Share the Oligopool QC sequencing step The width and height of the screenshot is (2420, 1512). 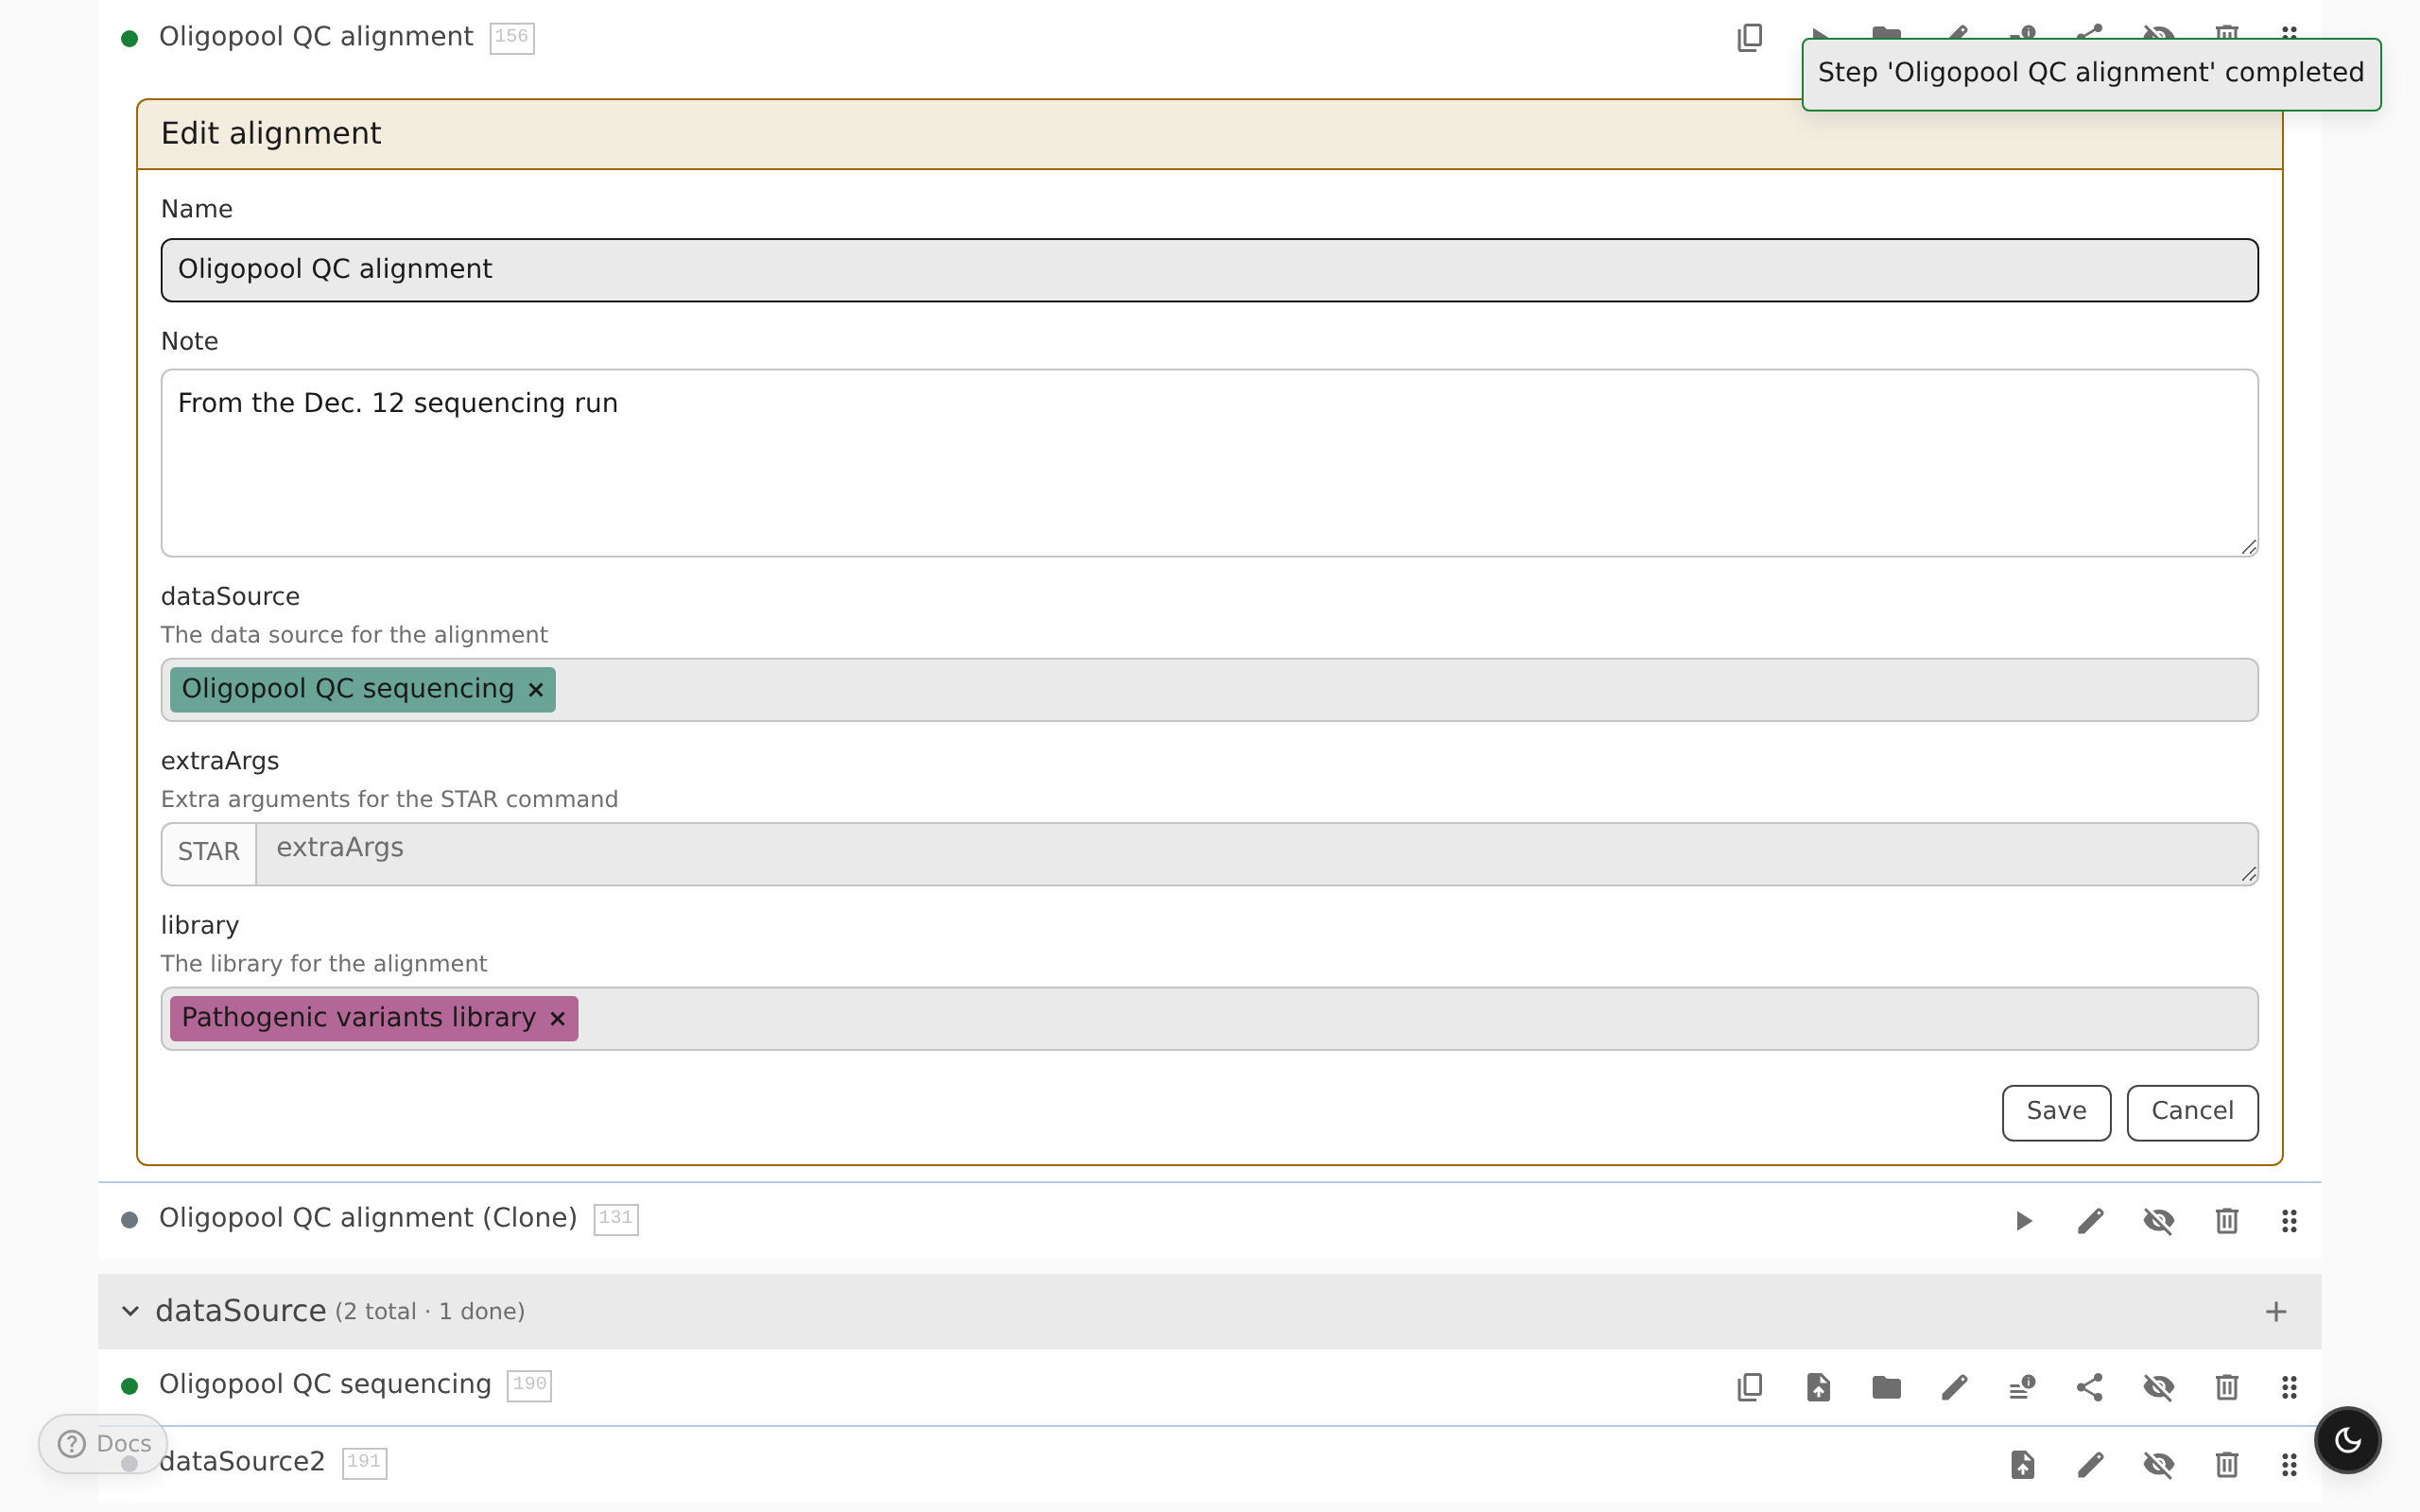[2090, 1387]
